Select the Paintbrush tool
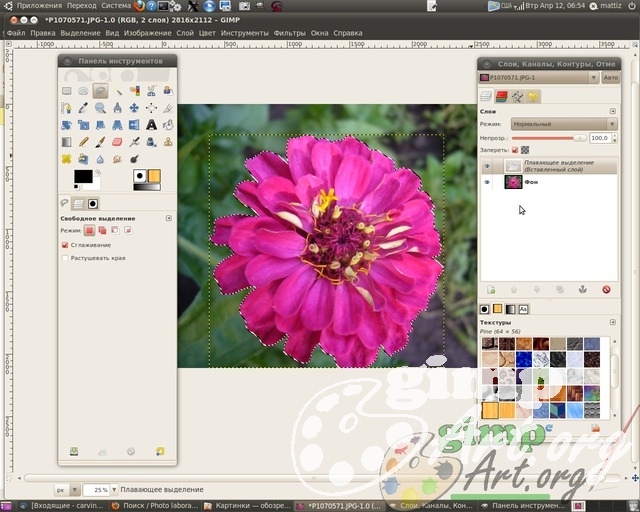The image size is (640, 512). point(100,142)
